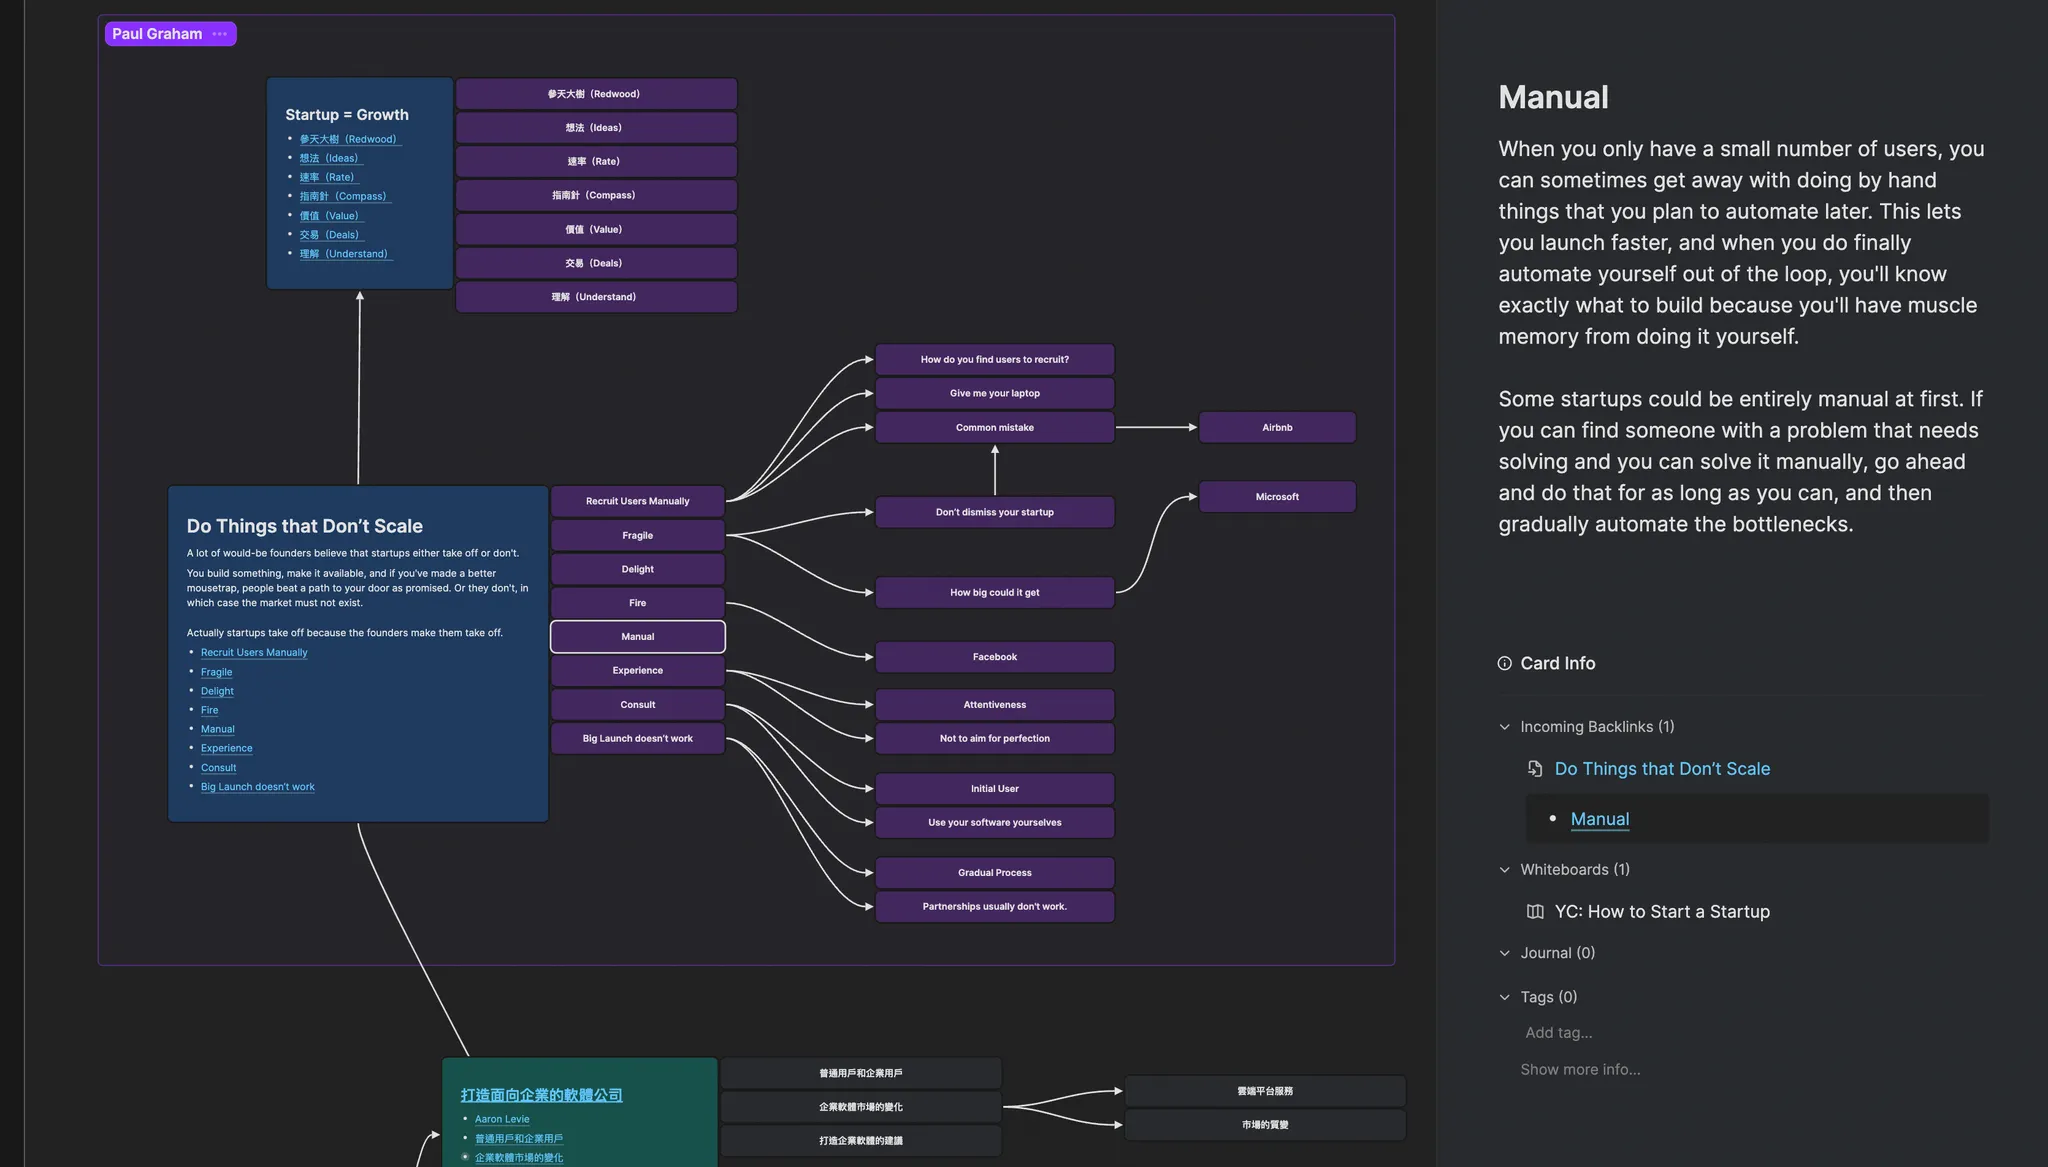Click whiteboard icon beside YC entry
The width and height of the screenshot is (2048, 1167).
[x=1535, y=912]
